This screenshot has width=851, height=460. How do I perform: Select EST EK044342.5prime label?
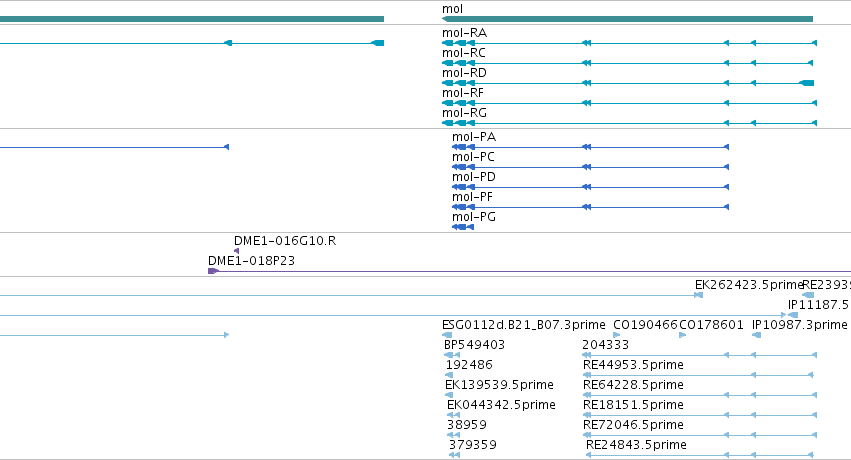click(x=501, y=405)
